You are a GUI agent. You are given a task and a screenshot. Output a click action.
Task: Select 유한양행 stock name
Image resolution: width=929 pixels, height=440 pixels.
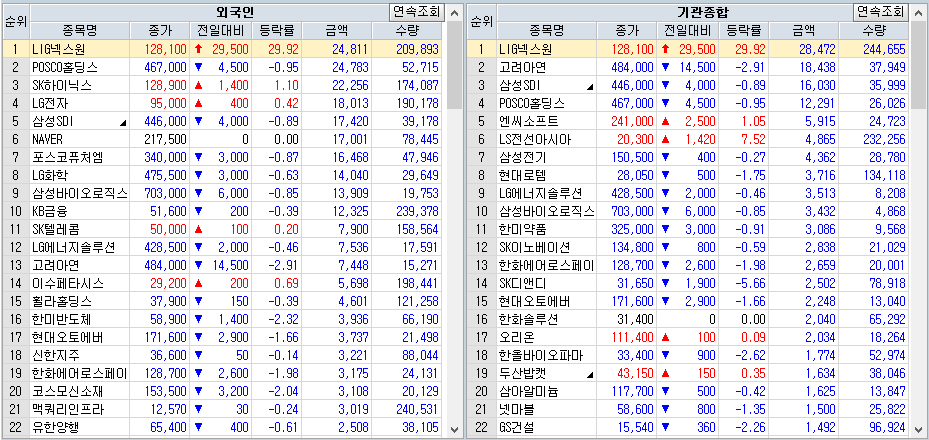tap(56, 428)
